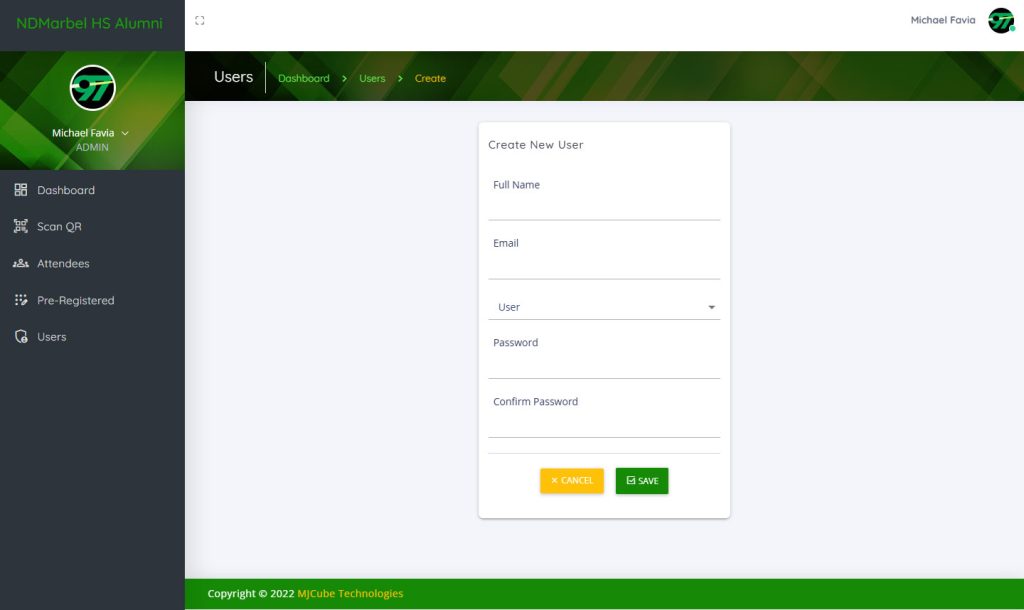Expand the Michael Favia sidebar chevron
The image size is (1024, 610).
[125, 133]
